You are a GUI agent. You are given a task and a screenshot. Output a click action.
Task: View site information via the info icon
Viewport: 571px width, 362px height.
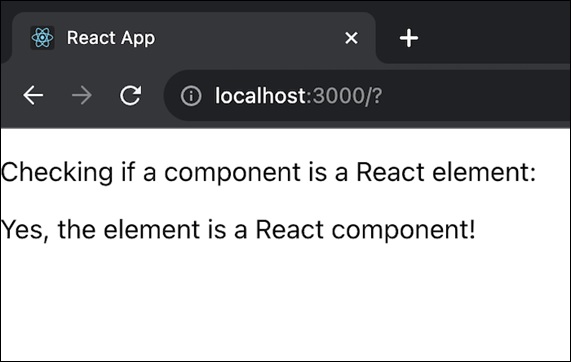pyautogui.click(x=191, y=96)
